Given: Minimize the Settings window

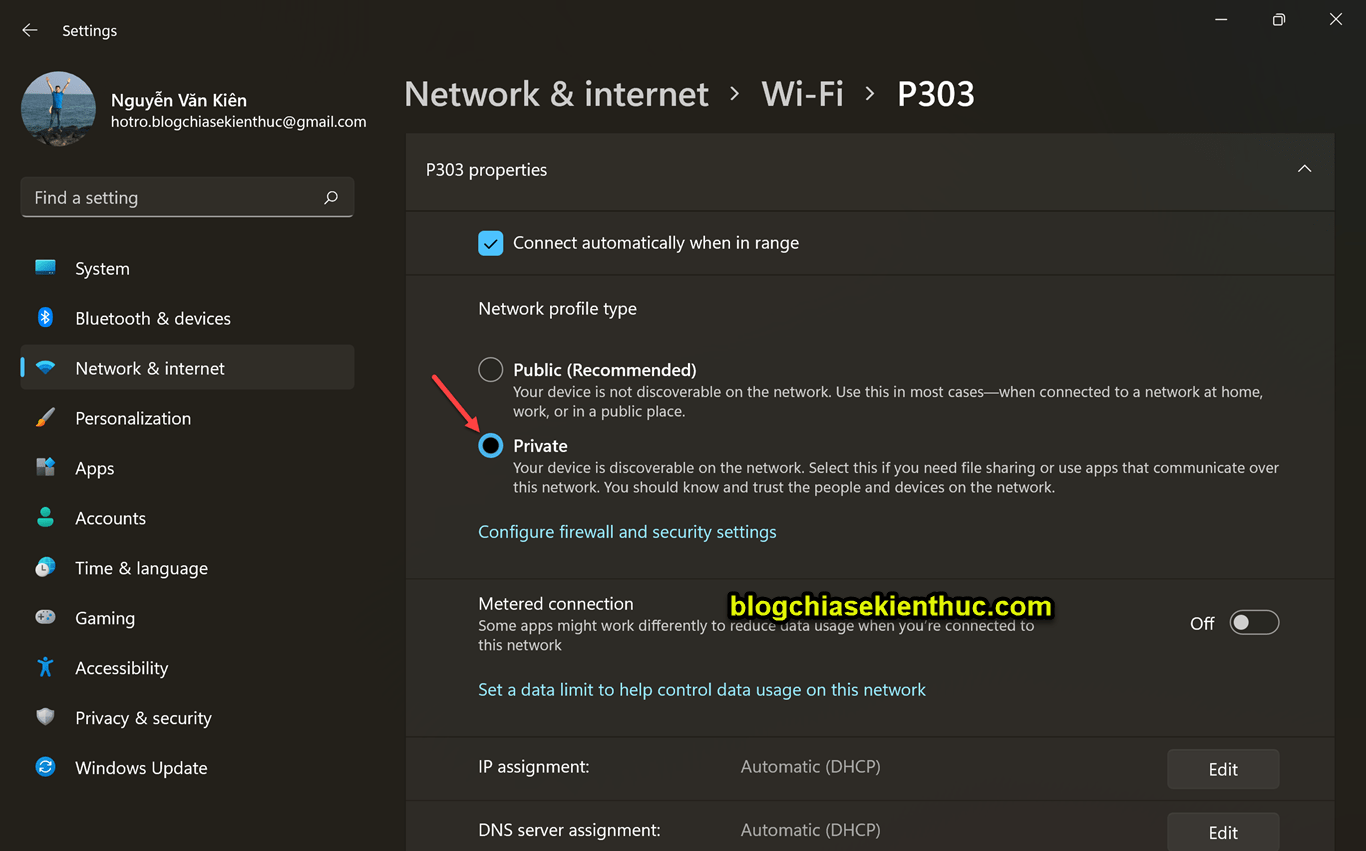Looking at the screenshot, I should point(1221,19).
